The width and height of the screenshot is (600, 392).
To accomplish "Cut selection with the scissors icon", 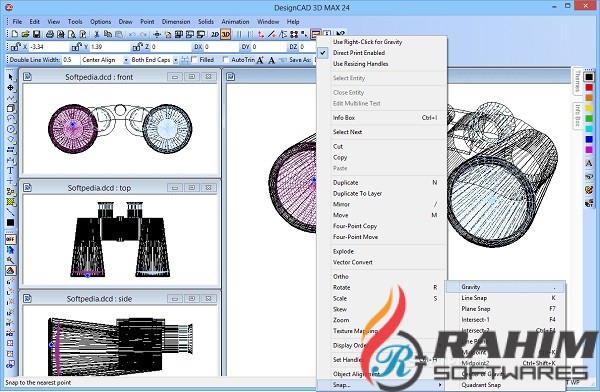I will coord(97,34).
